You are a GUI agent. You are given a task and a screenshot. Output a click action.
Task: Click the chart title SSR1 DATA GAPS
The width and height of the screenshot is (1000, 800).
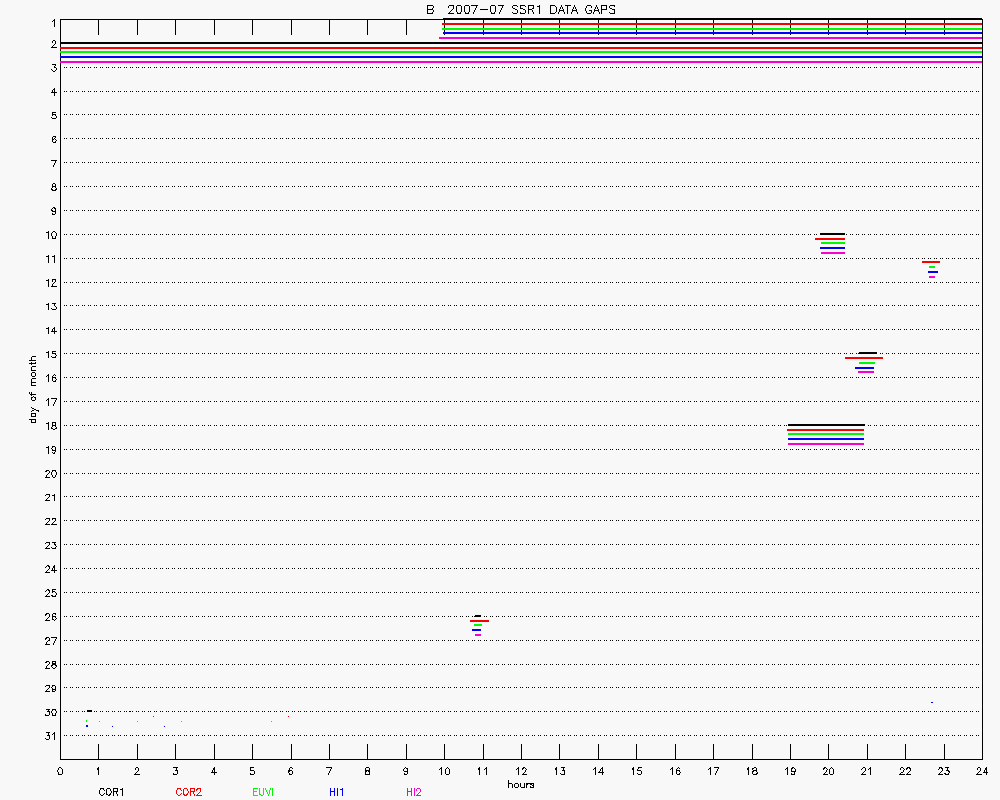tap(520, 9)
